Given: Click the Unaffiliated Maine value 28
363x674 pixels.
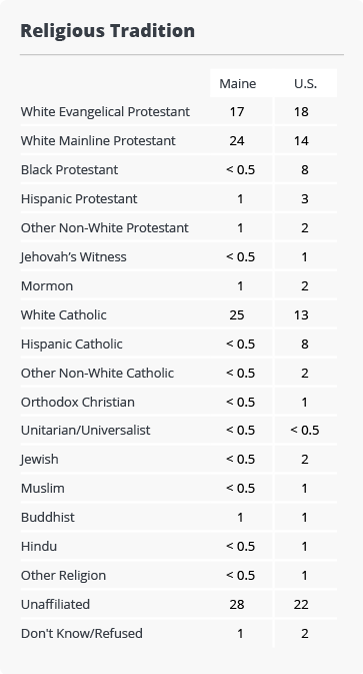Looking at the screenshot, I should point(237,604).
